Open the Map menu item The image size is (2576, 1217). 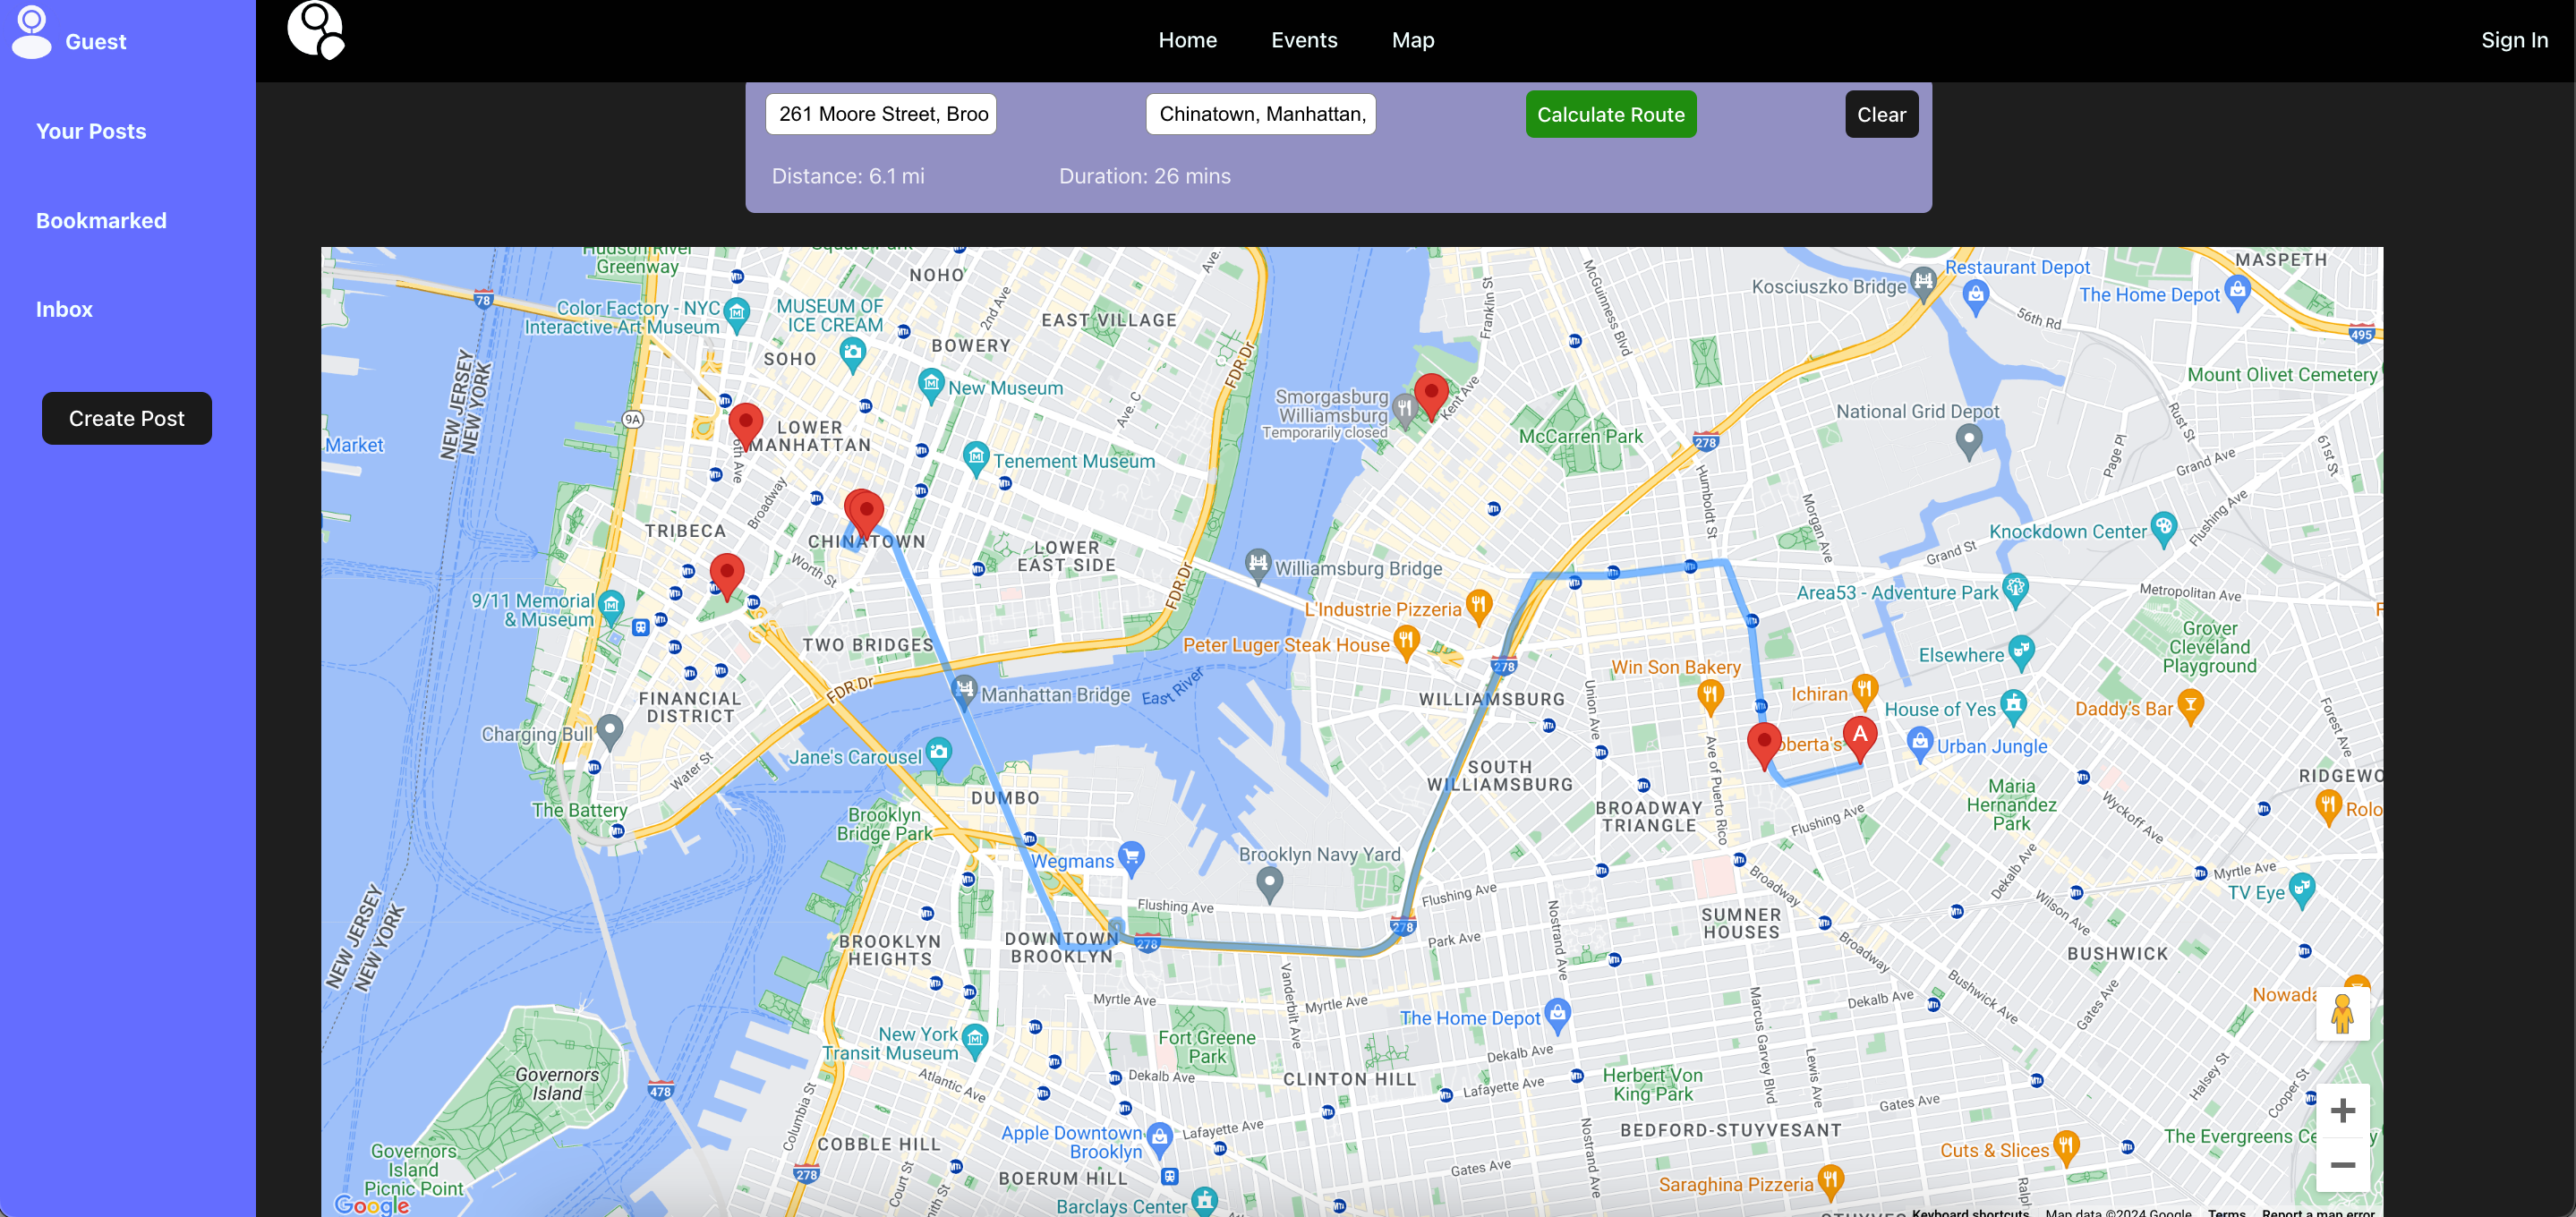click(1412, 40)
